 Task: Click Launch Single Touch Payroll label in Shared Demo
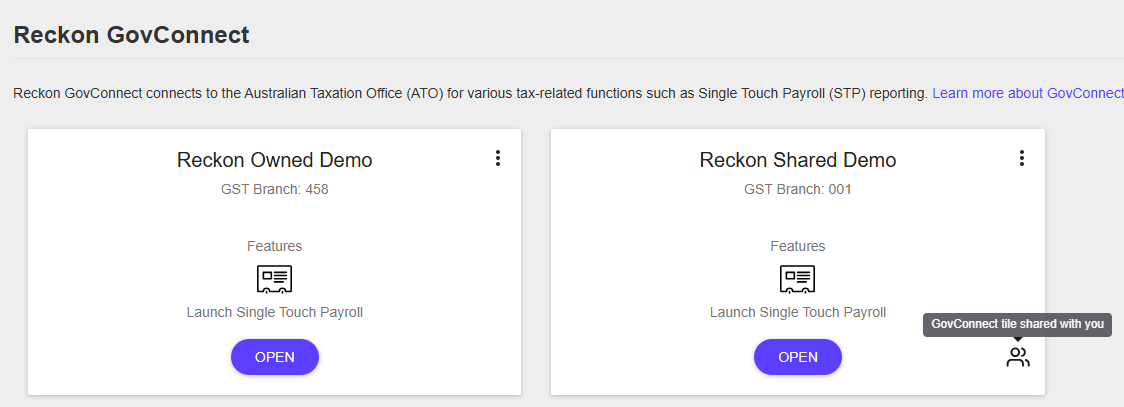pos(797,312)
